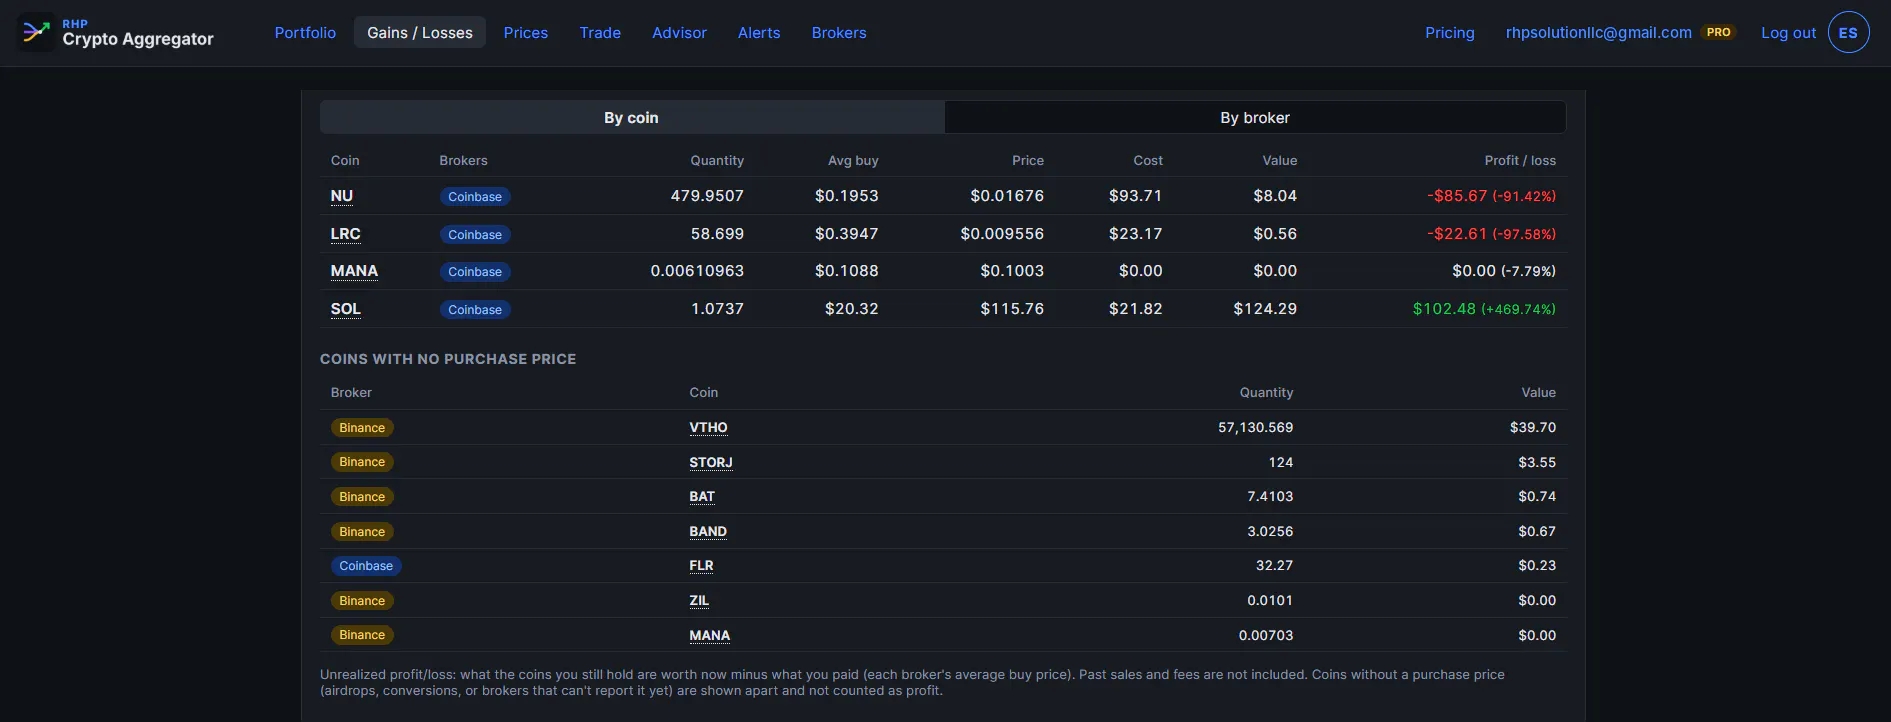This screenshot has width=1891, height=722.
Task: Click the Binance badge in the ZIL row
Action: point(362,601)
